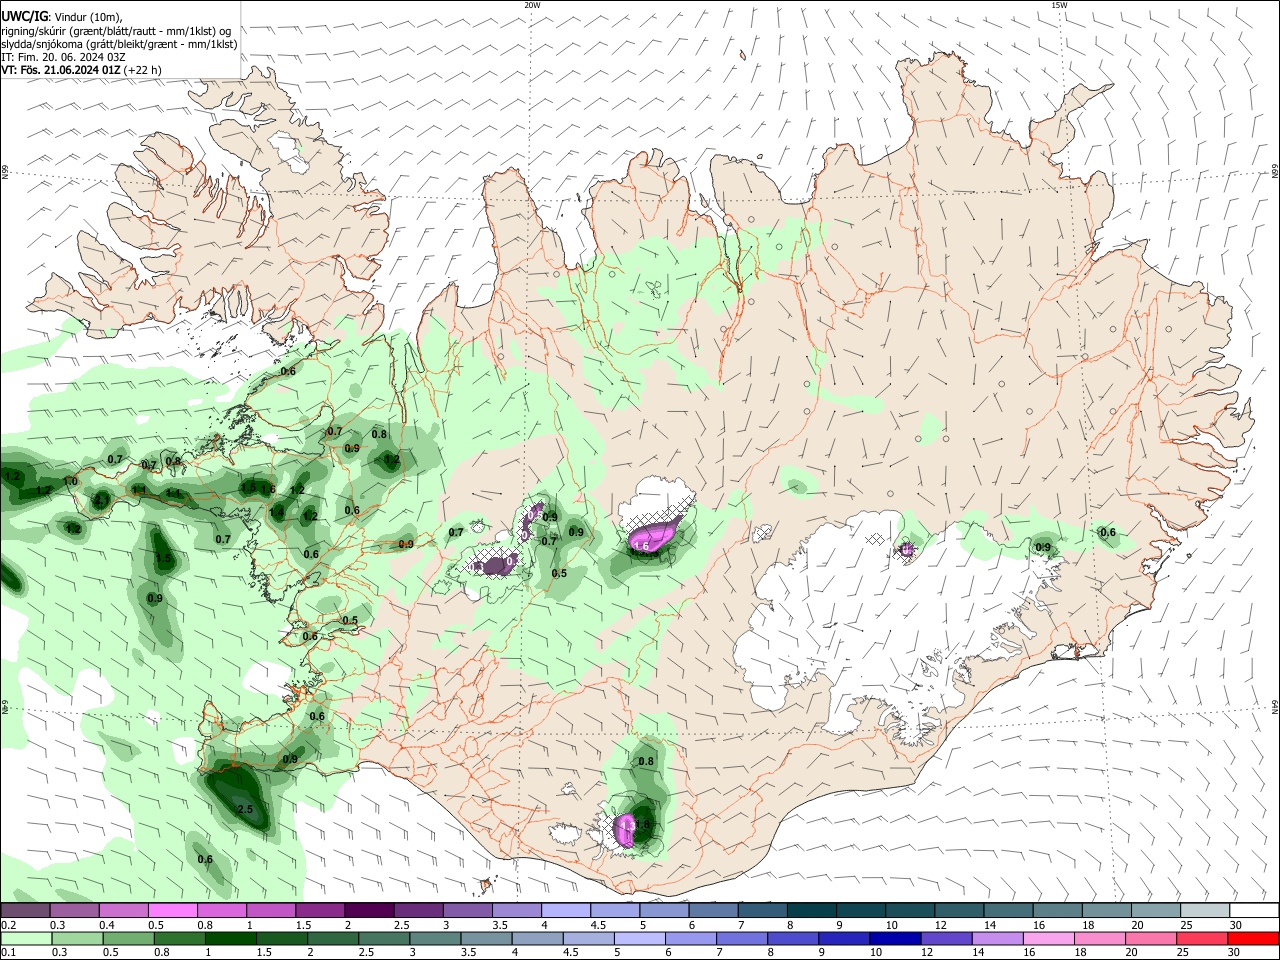This screenshot has height=960, width=1280.
Task: Pick the darkest green rain swatch between 1 and 1.5
Action: (x=231, y=938)
